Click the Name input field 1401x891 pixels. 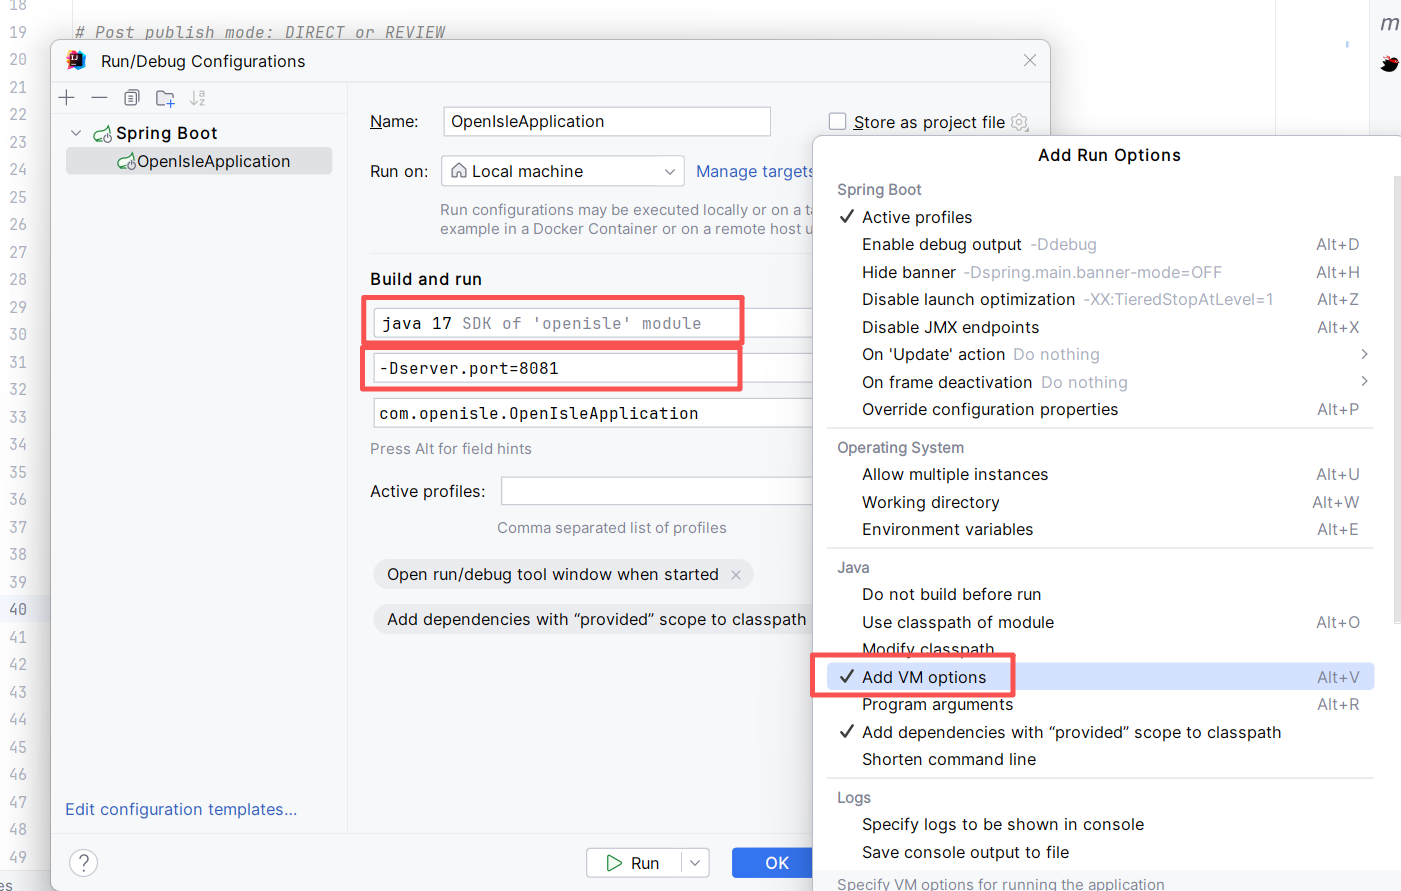pos(606,121)
